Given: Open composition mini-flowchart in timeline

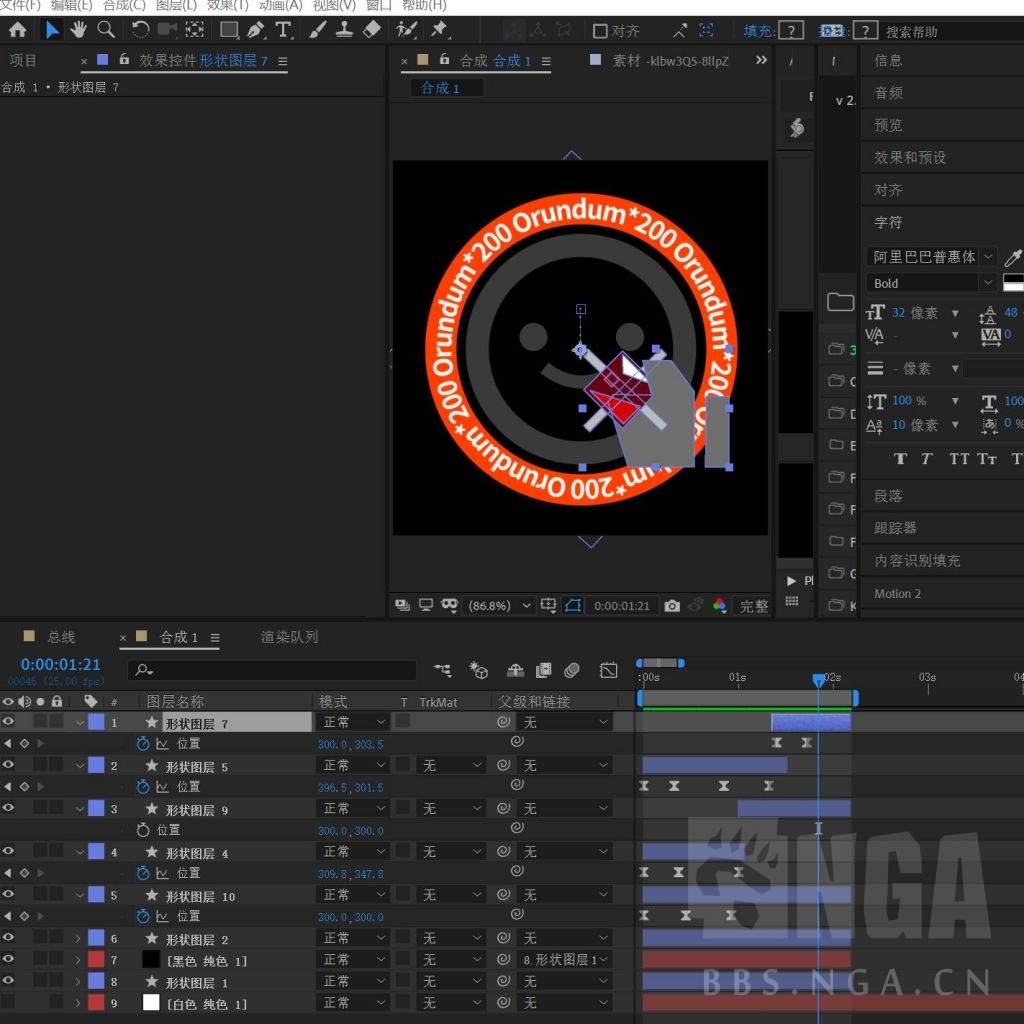Looking at the screenshot, I should tap(442, 670).
